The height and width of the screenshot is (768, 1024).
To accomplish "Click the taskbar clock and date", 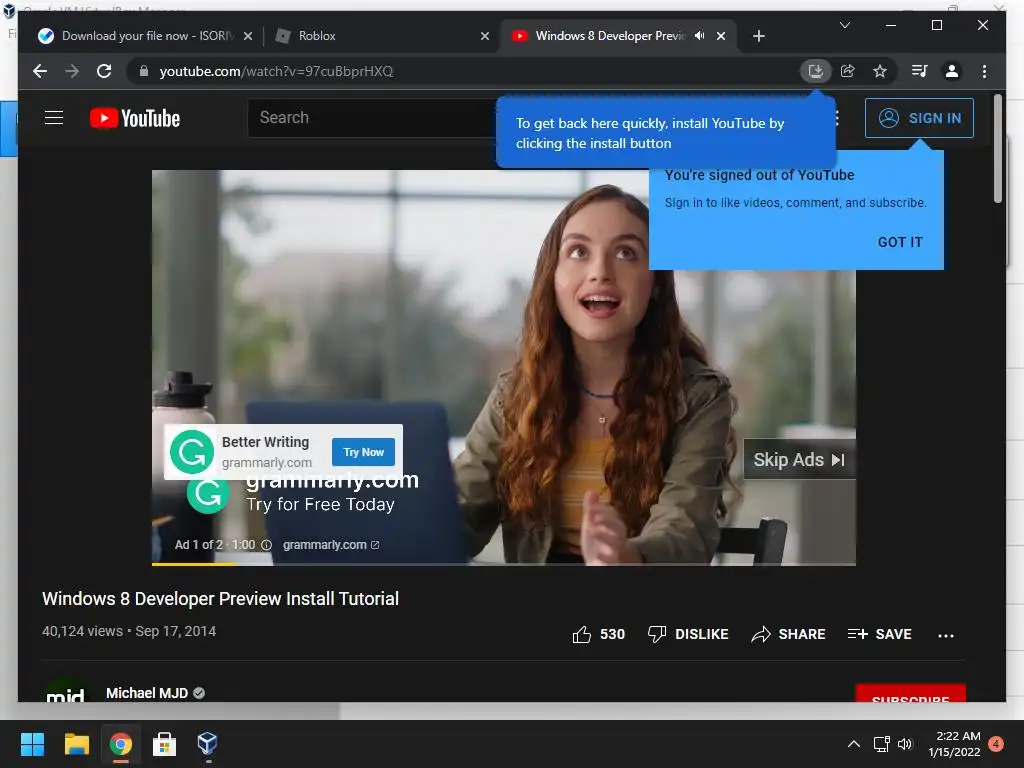I will (x=954, y=744).
